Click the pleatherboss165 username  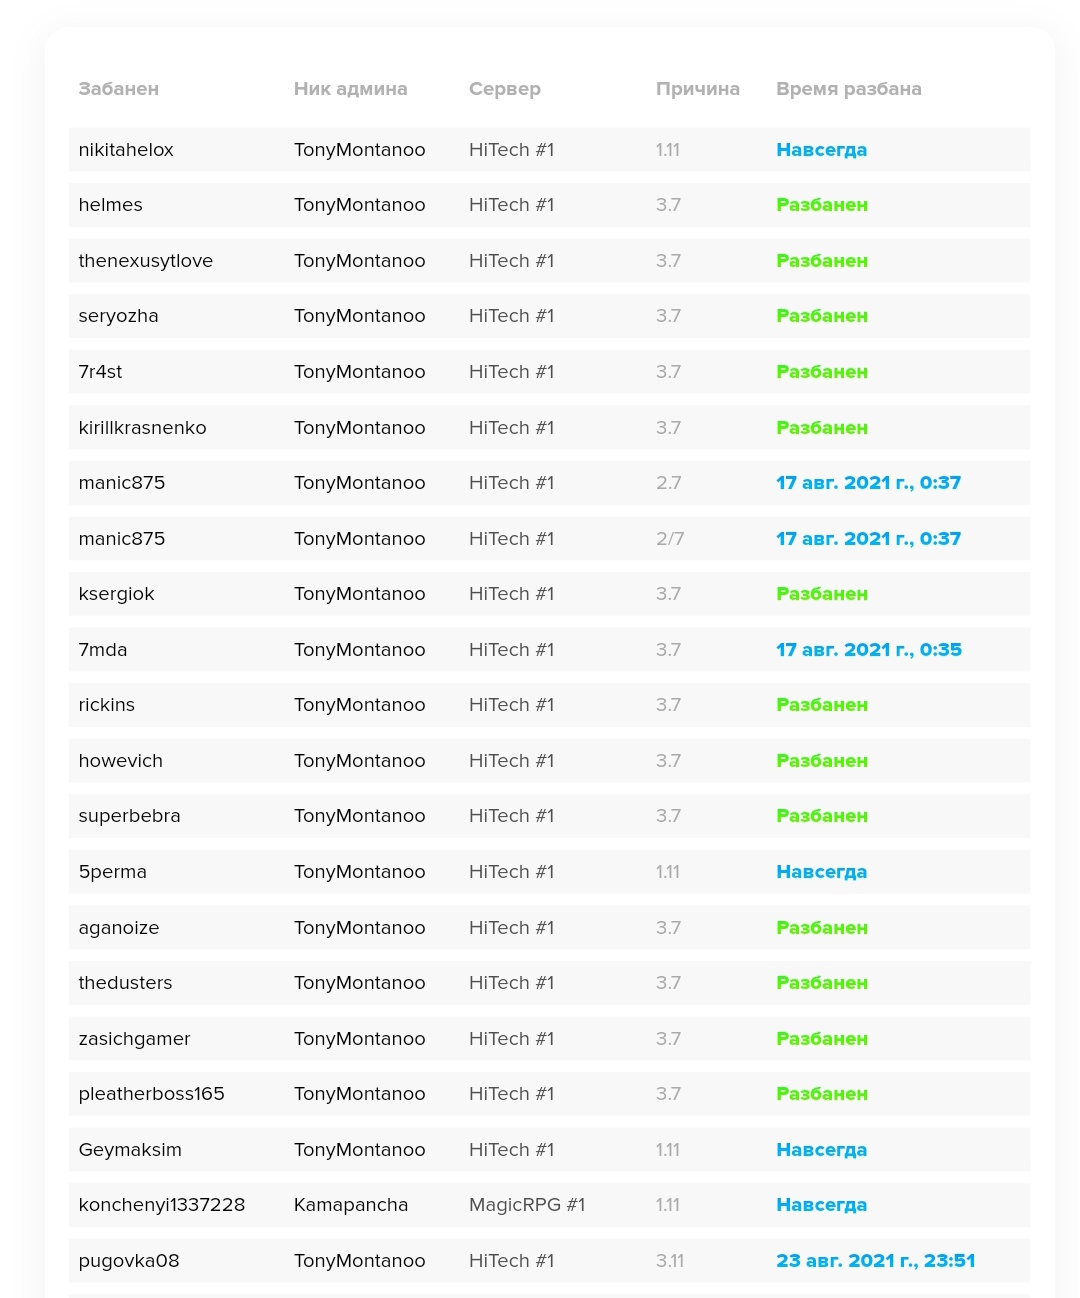[x=151, y=1094]
